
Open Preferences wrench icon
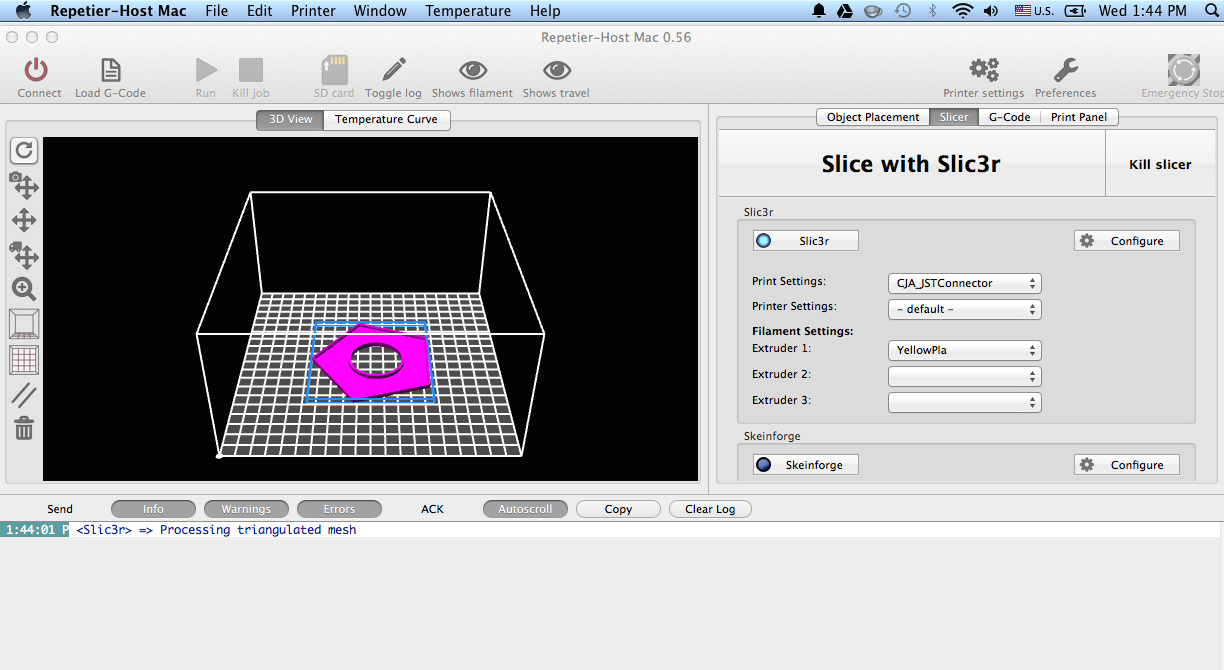pyautogui.click(x=1066, y=70)
